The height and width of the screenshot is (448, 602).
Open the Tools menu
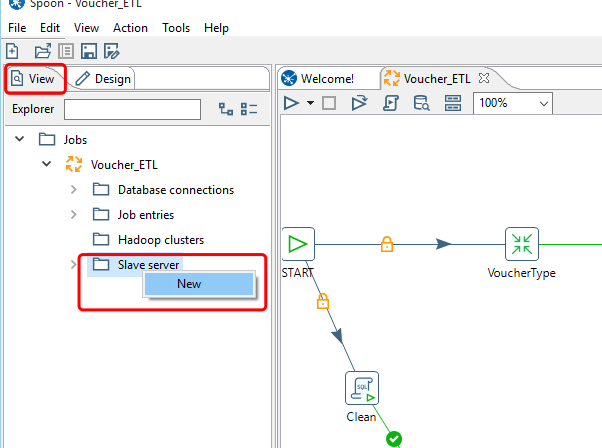click(176, 28)
